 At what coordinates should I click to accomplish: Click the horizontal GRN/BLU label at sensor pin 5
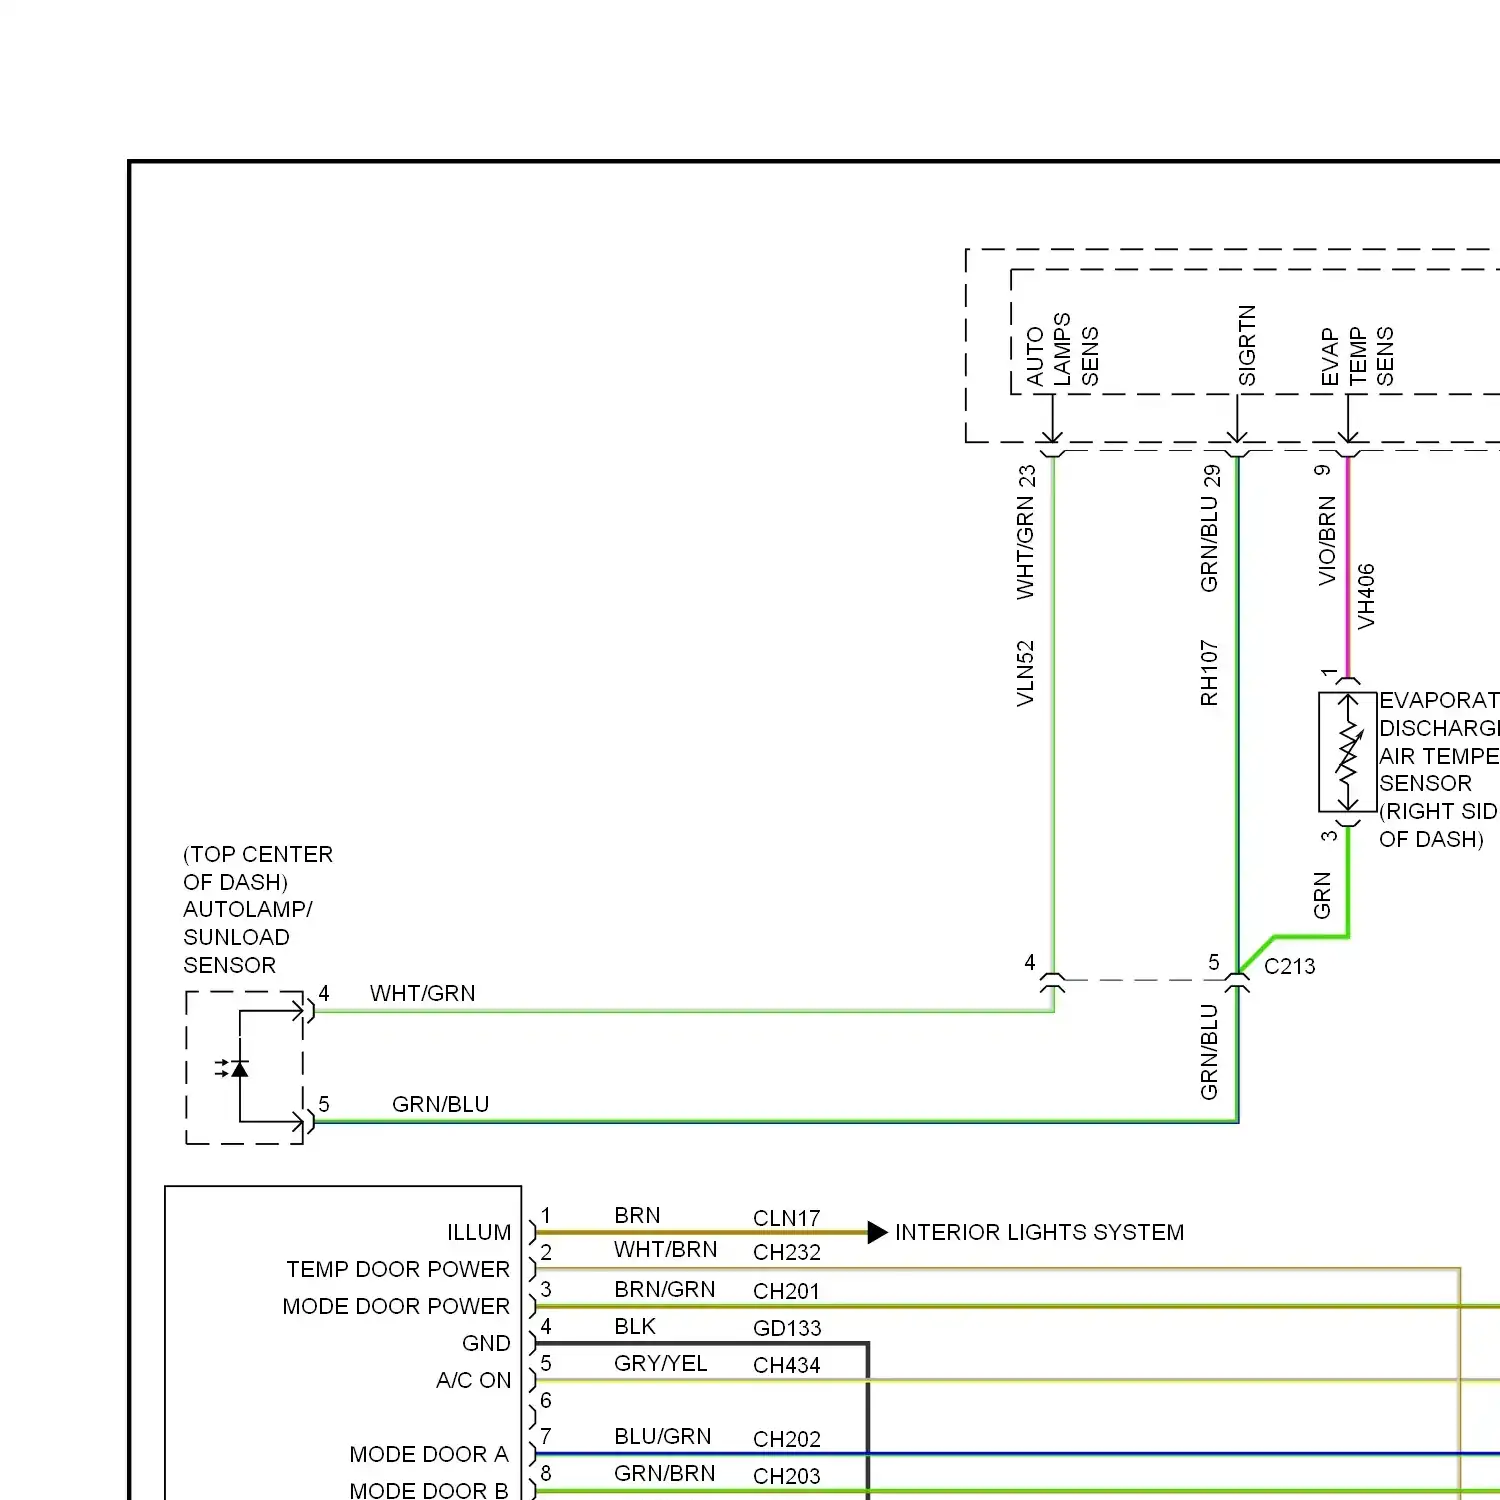(440, 1104)
